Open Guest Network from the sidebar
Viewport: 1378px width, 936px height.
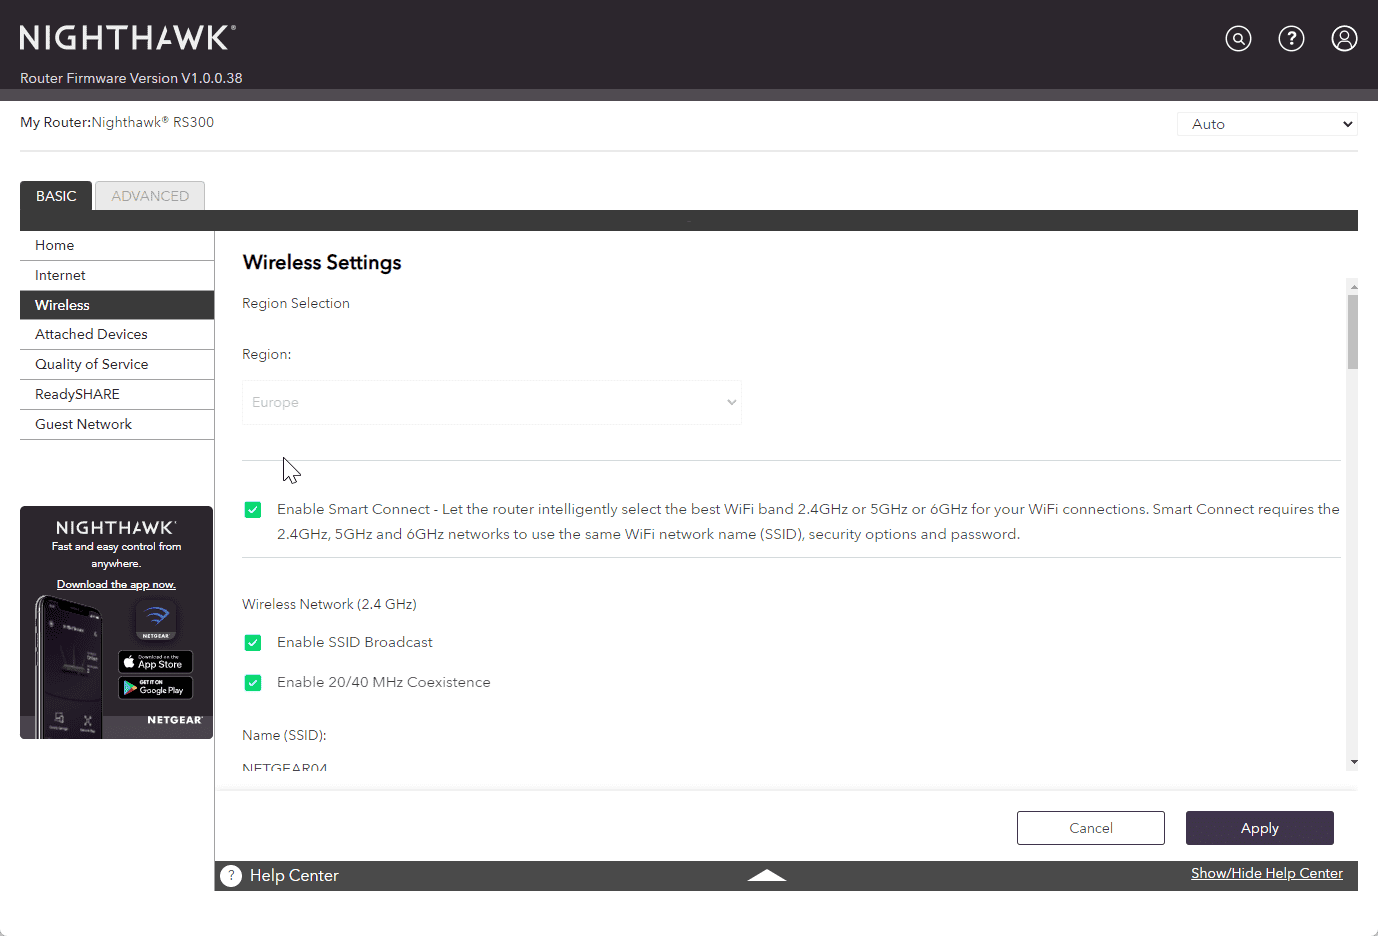coord(83,424)
